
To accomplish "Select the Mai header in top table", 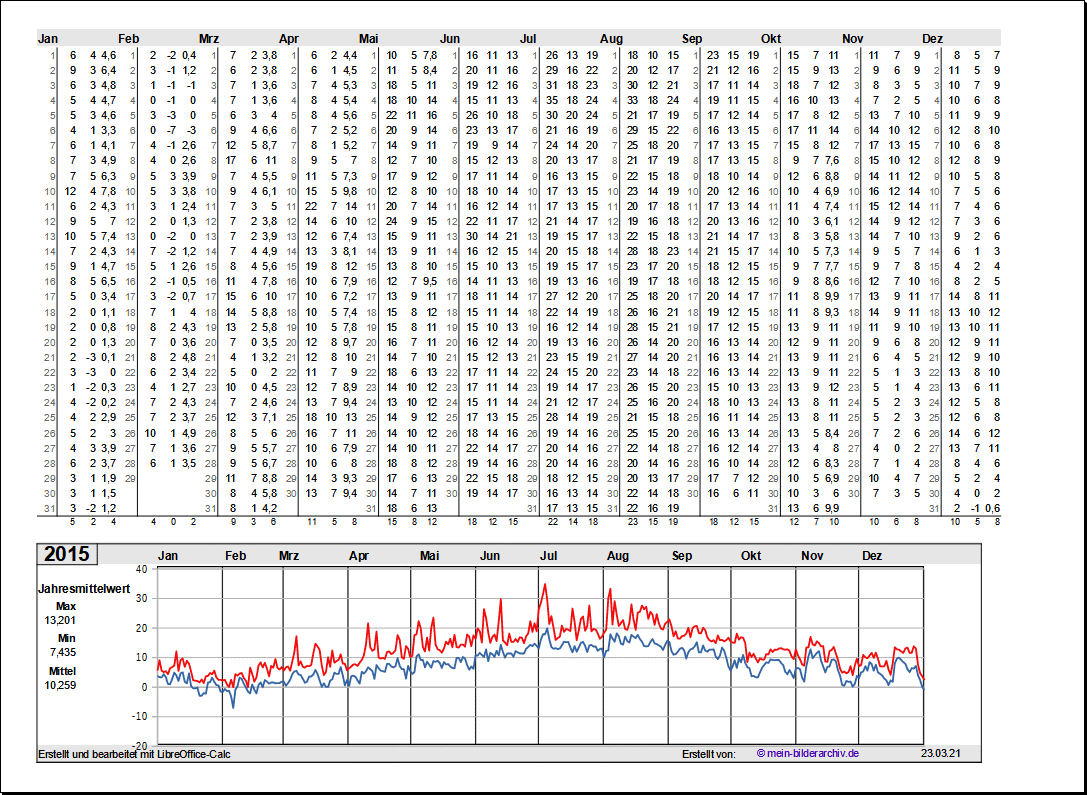I will tap(369, 38).
